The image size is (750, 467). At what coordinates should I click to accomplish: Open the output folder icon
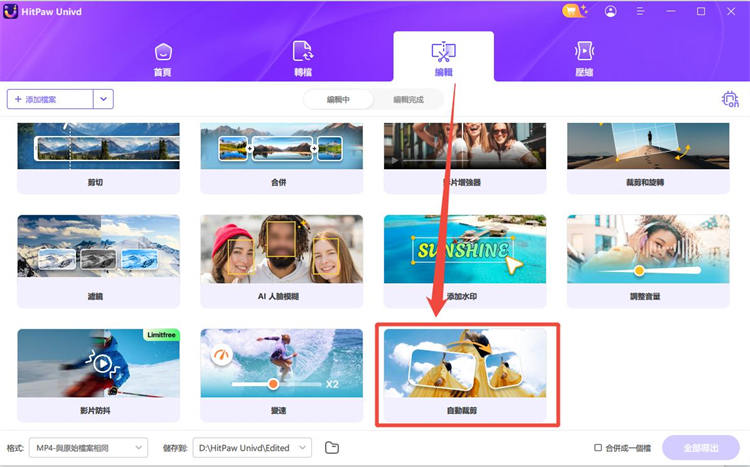tap(332, 447)
